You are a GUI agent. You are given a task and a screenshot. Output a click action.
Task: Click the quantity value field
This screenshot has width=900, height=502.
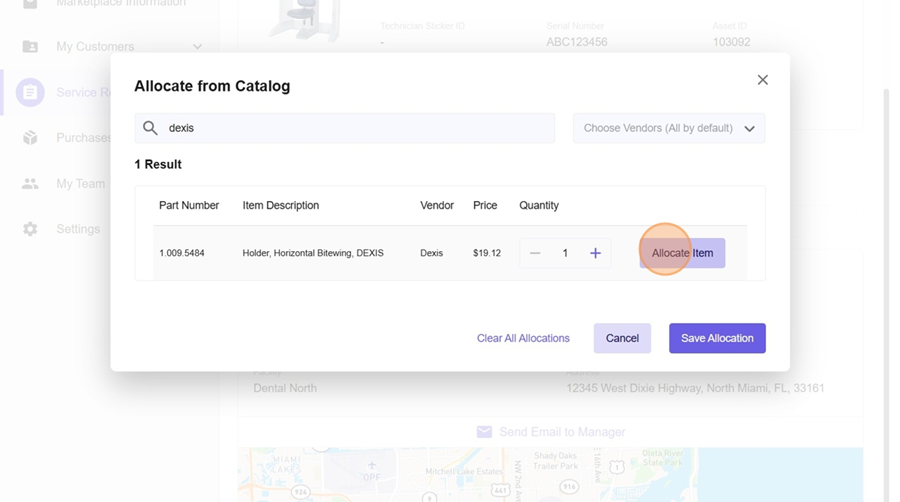(565, 253)
